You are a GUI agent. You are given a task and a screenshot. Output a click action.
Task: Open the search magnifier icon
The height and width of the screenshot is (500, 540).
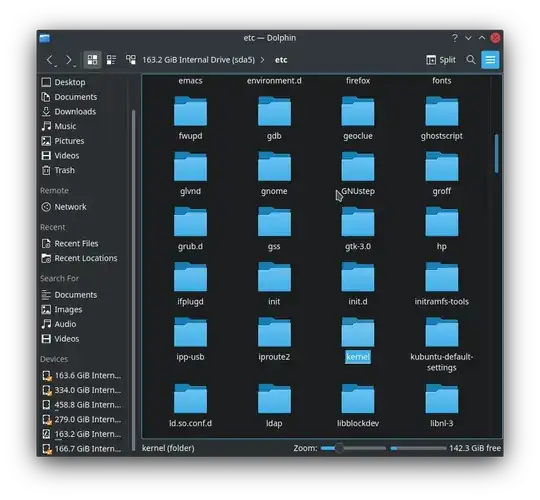470,60
